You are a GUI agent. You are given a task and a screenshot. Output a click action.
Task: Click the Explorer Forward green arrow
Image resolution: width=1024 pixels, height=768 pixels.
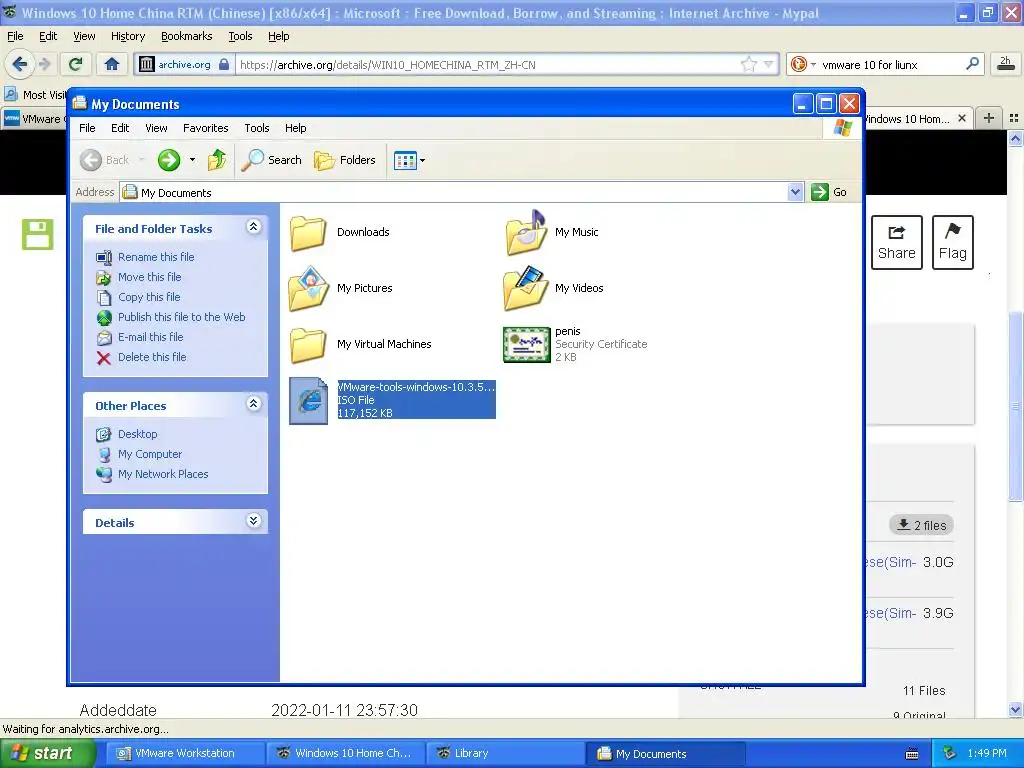coord(169,160)
